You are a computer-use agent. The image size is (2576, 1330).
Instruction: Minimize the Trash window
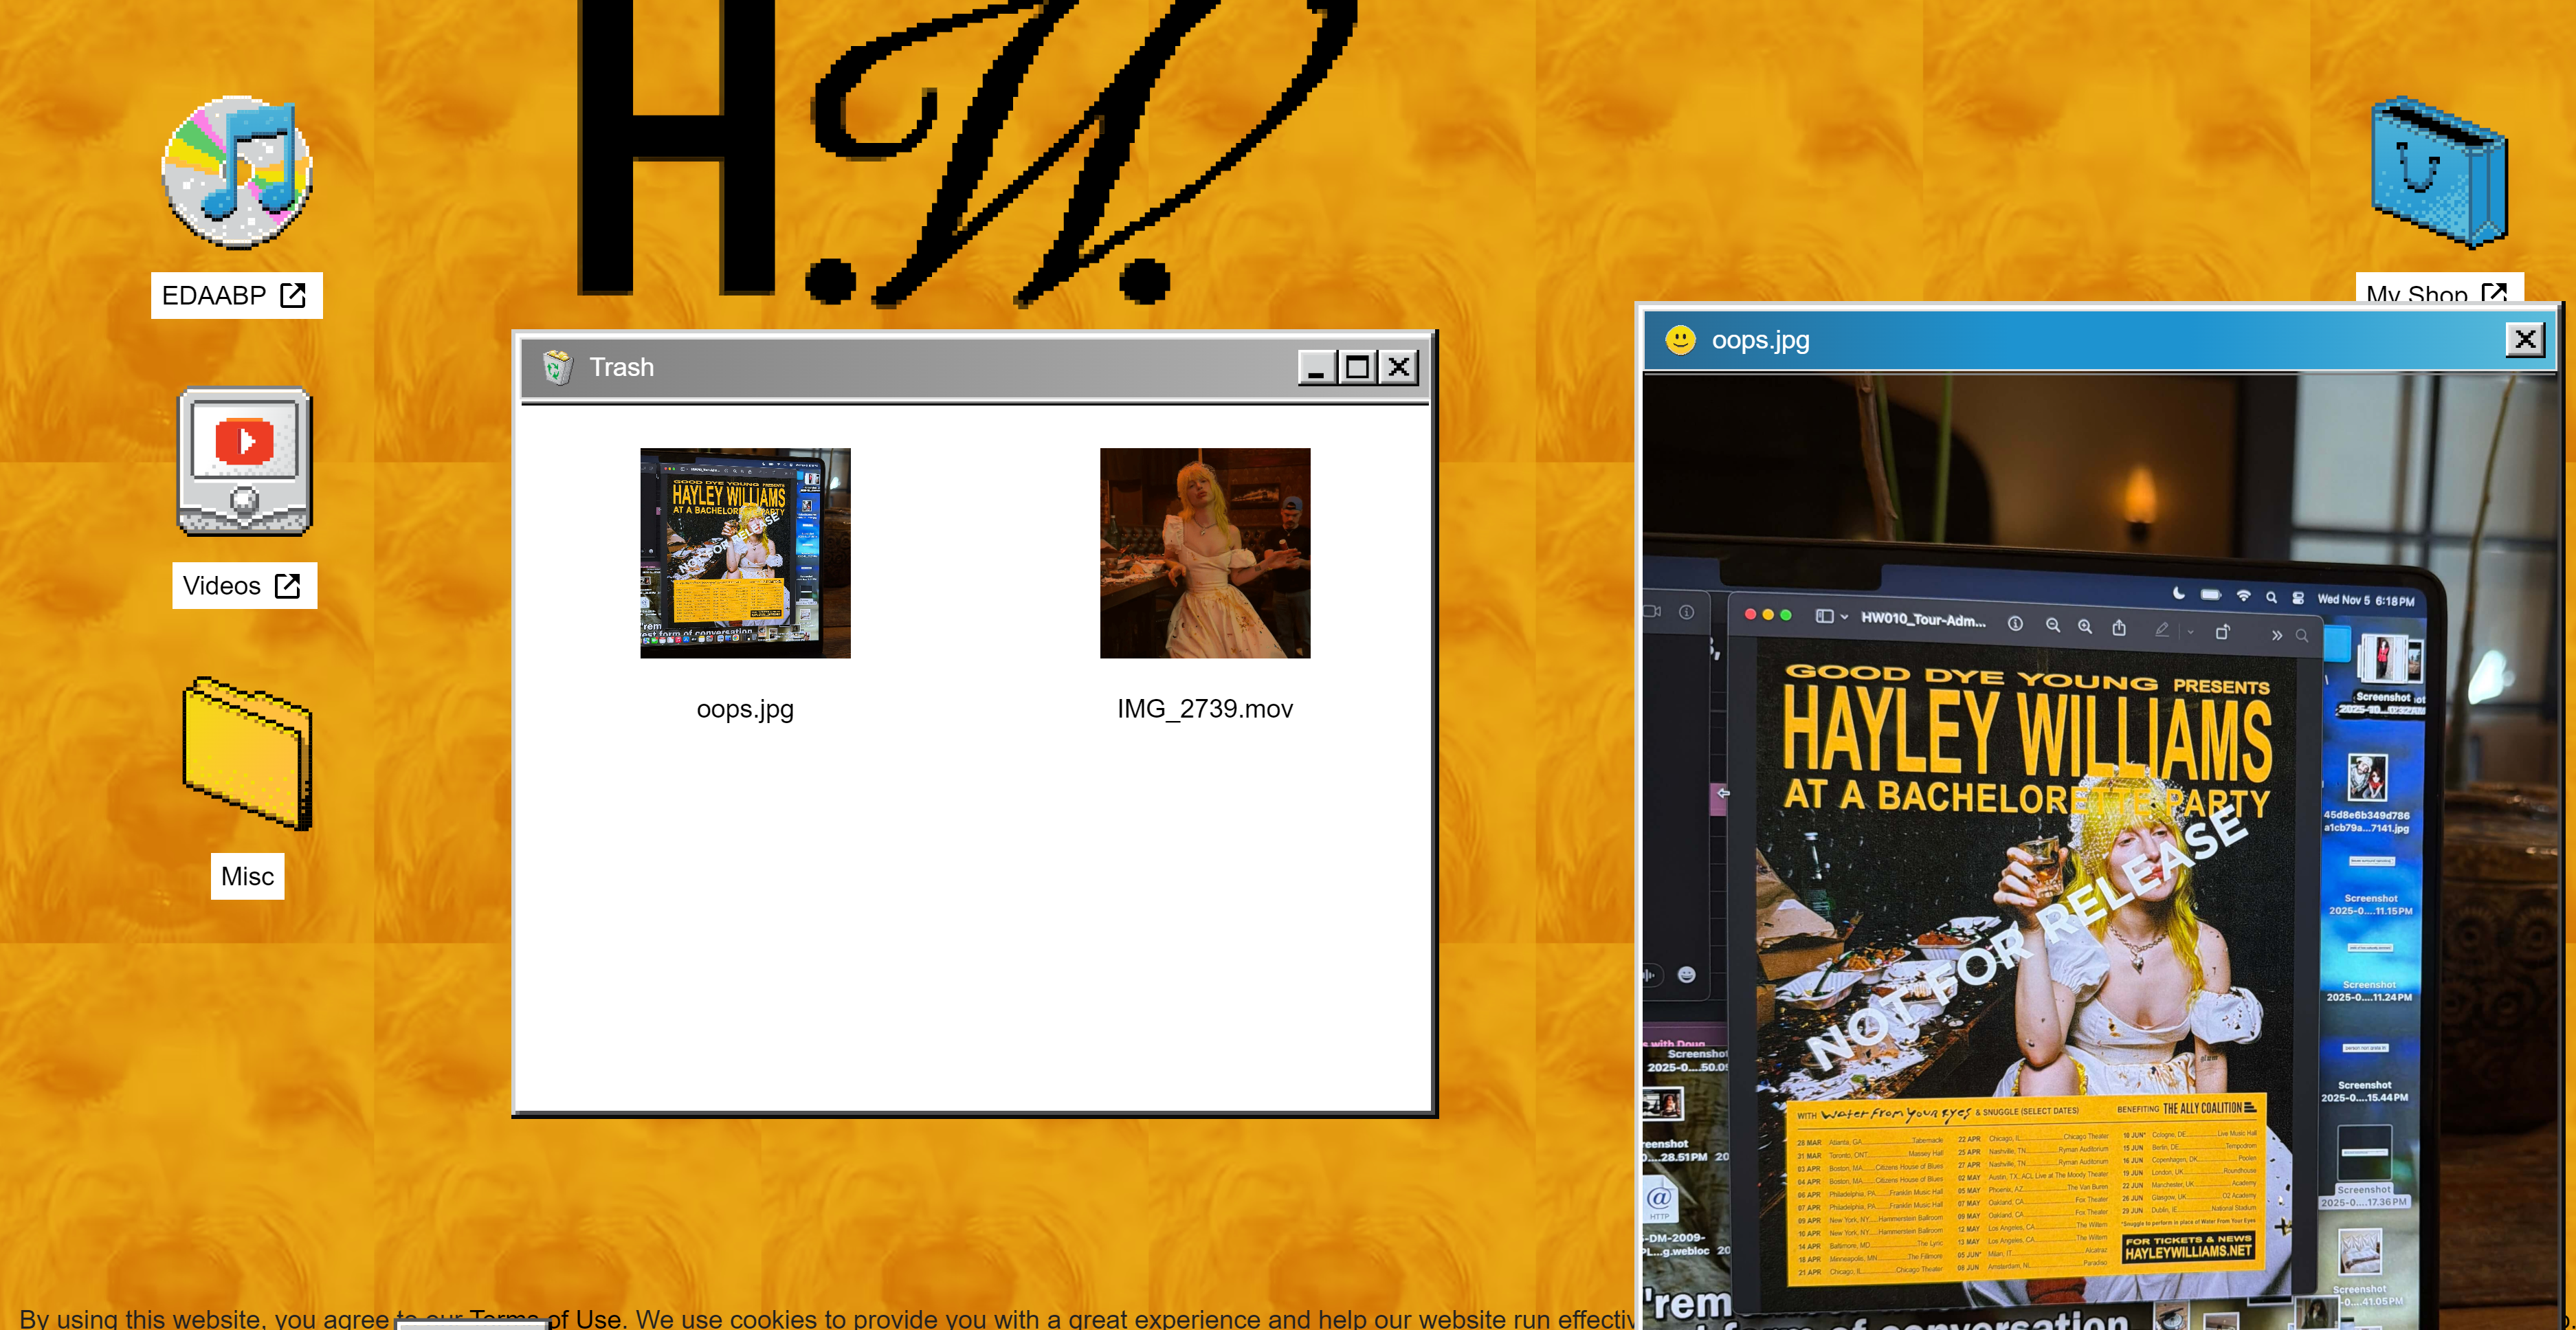click(x=1316, y=368)
